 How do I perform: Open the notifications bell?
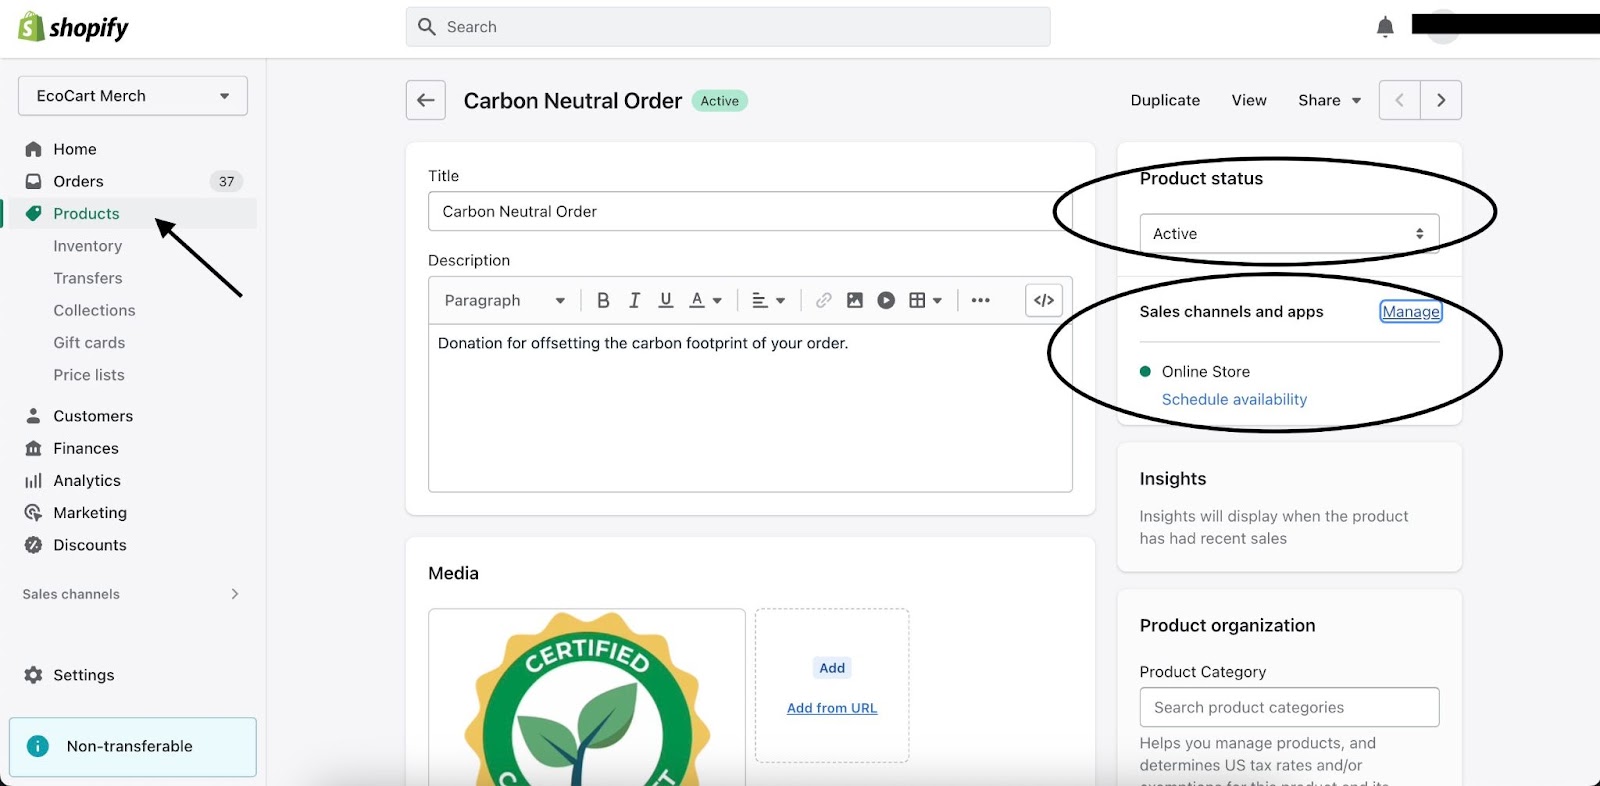(x=1385, y=27)
